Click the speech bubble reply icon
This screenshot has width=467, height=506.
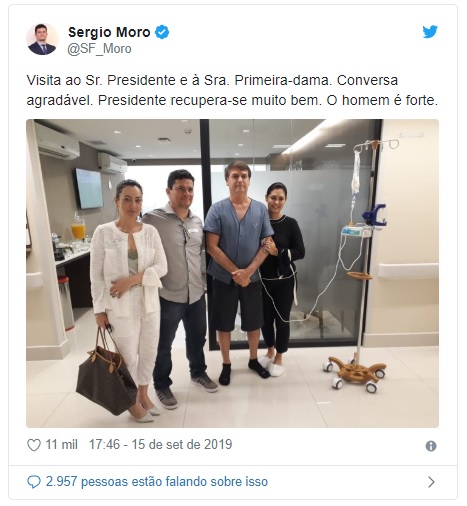pyautogui.click(x=34, y=482)
